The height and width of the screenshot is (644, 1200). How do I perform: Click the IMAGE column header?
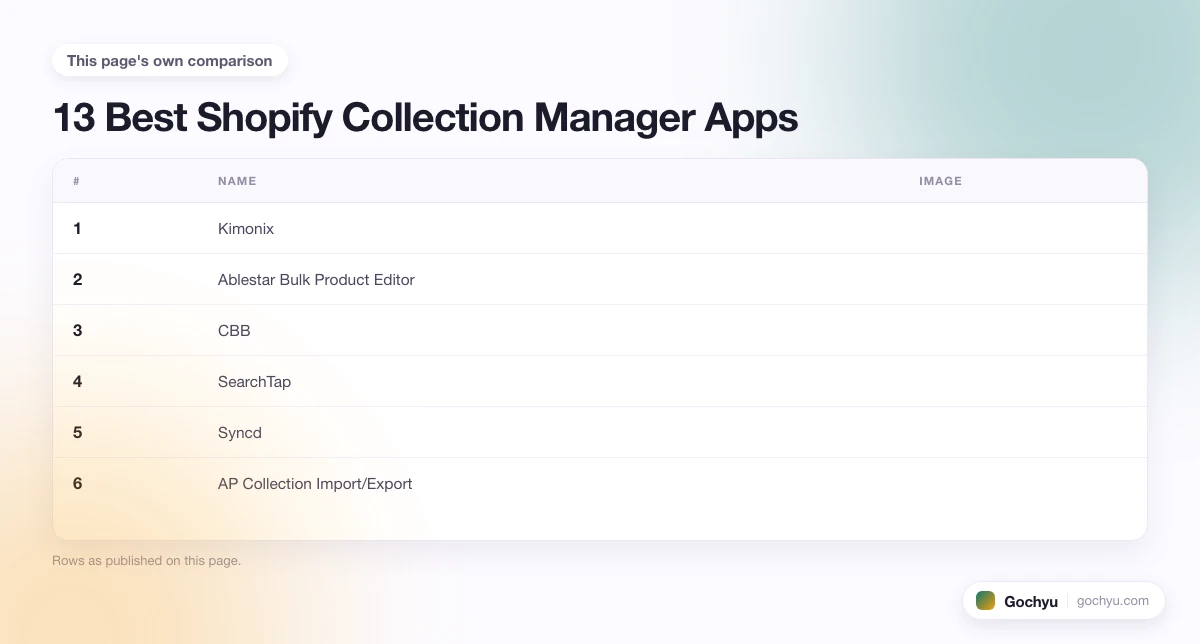pos(940,181)
